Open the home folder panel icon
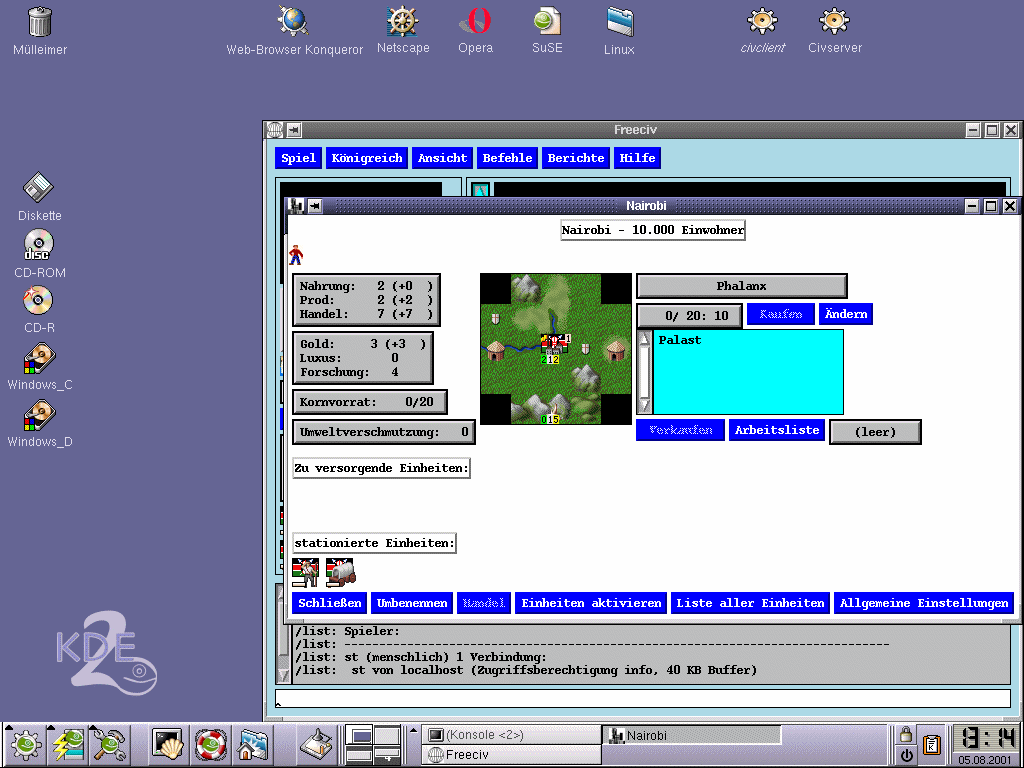 click(253, 744)
